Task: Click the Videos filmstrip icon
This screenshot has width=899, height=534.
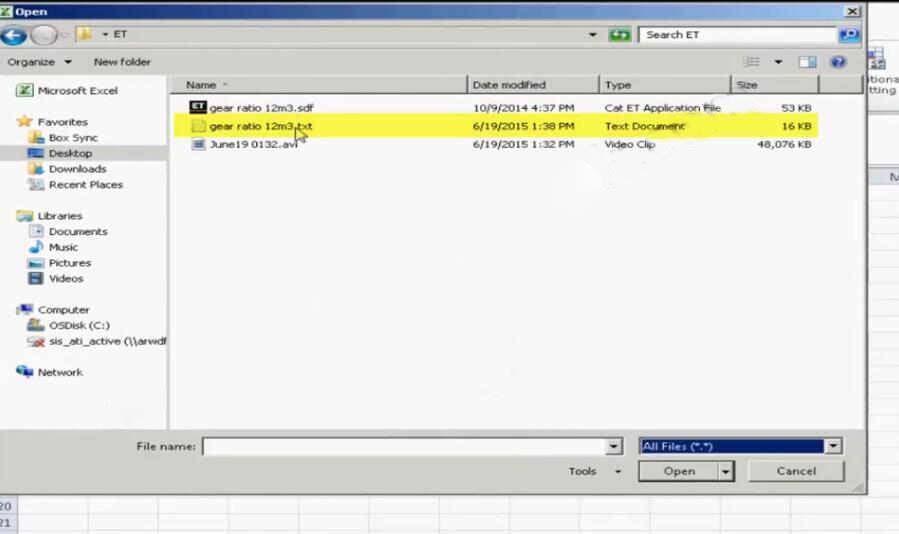Action: tap(36, 278)
